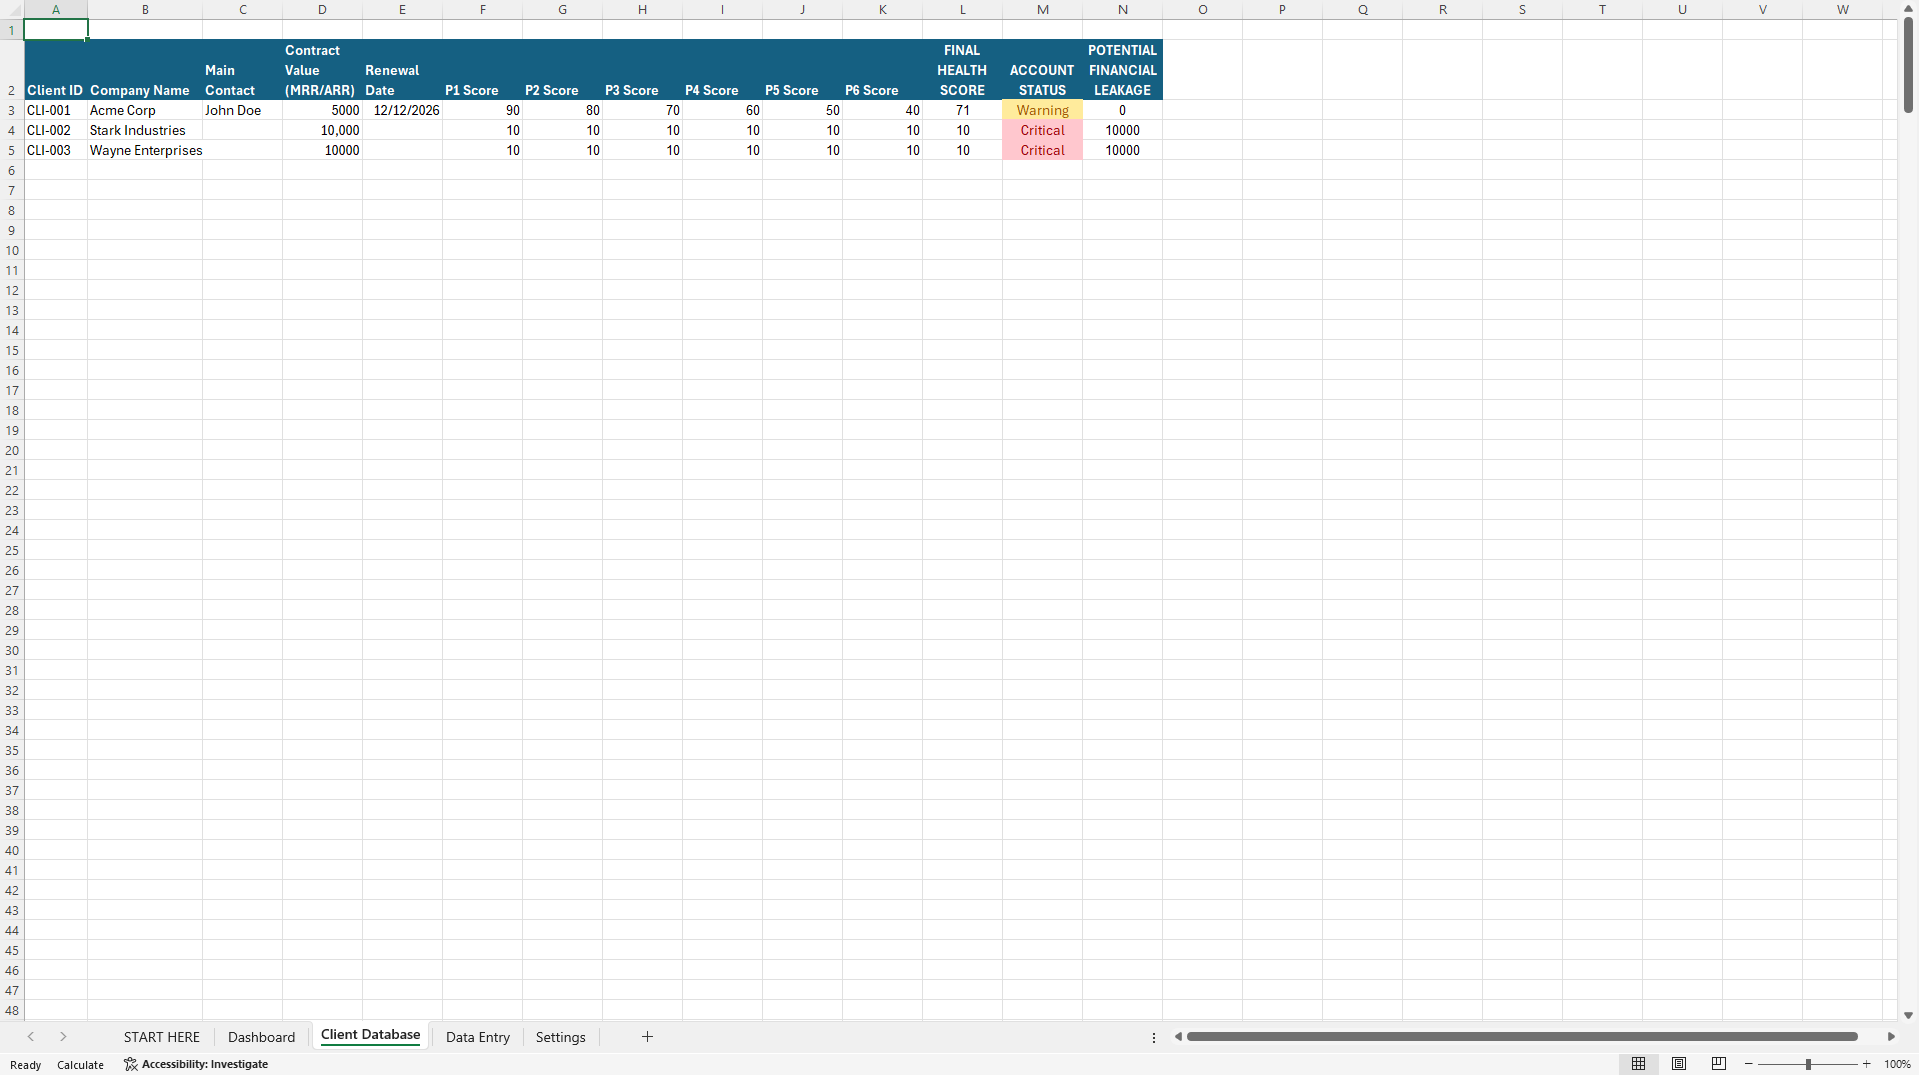Select row 5 header
This screenshot has height=1075, width=1919.
(12, 150)
